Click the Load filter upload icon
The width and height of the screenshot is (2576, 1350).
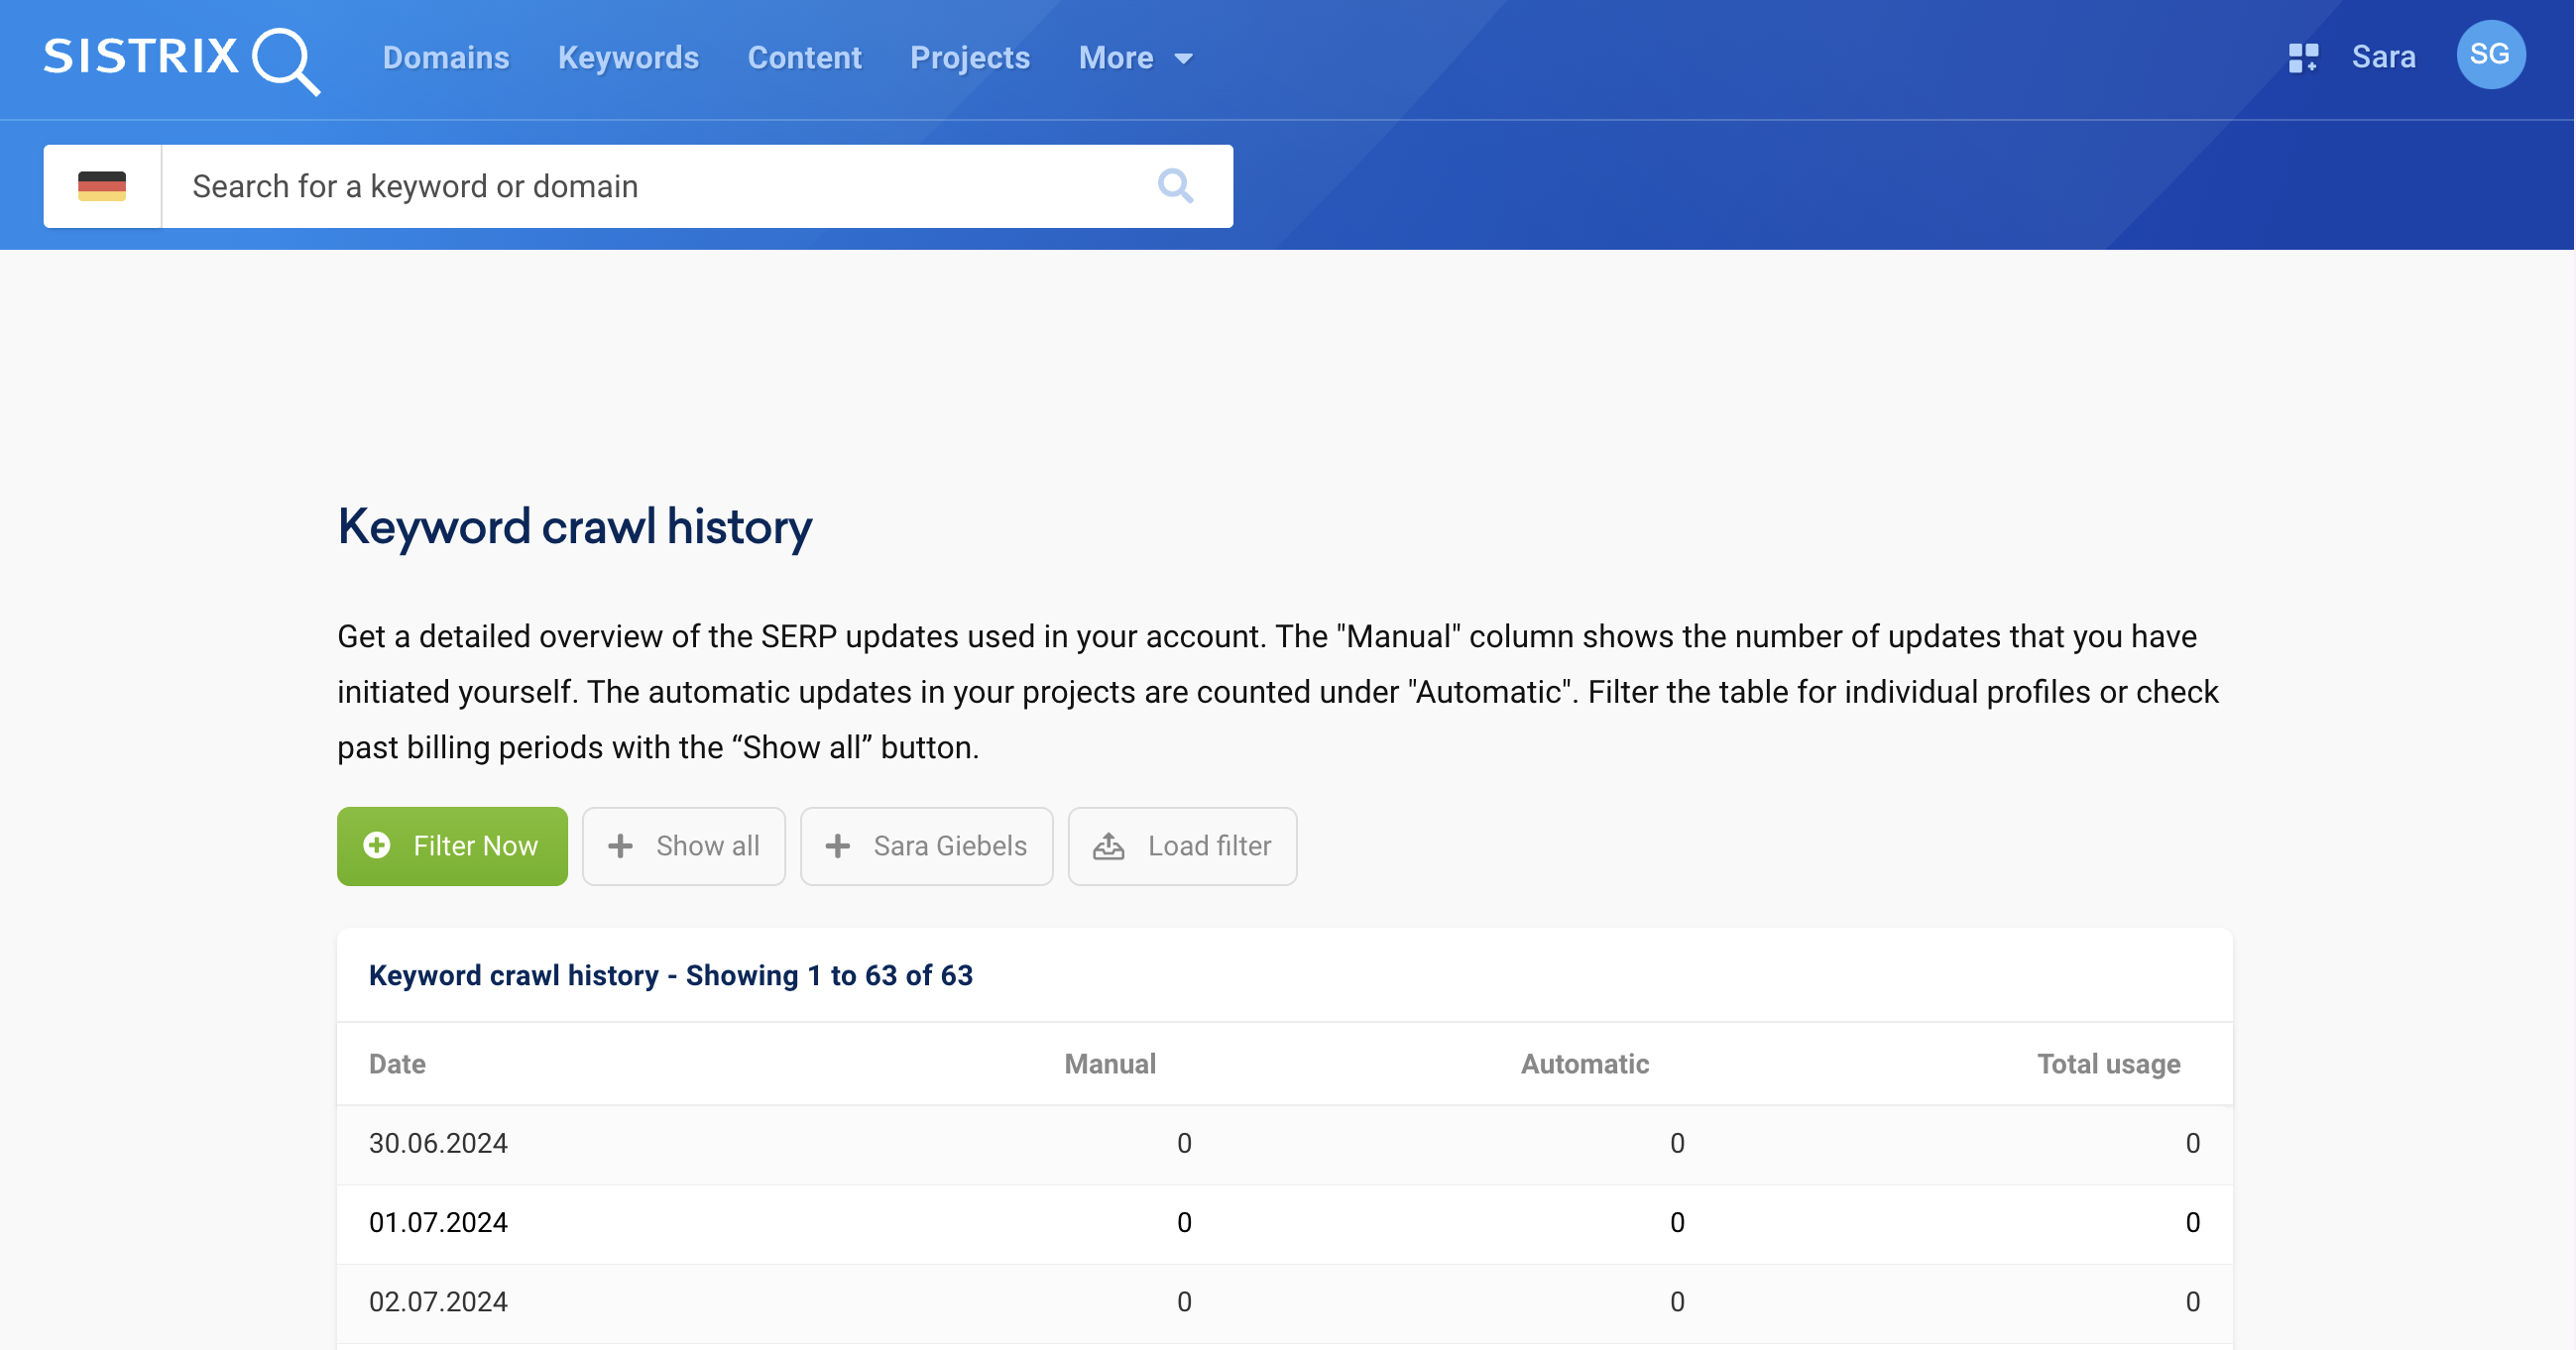tap(1110, 846)
